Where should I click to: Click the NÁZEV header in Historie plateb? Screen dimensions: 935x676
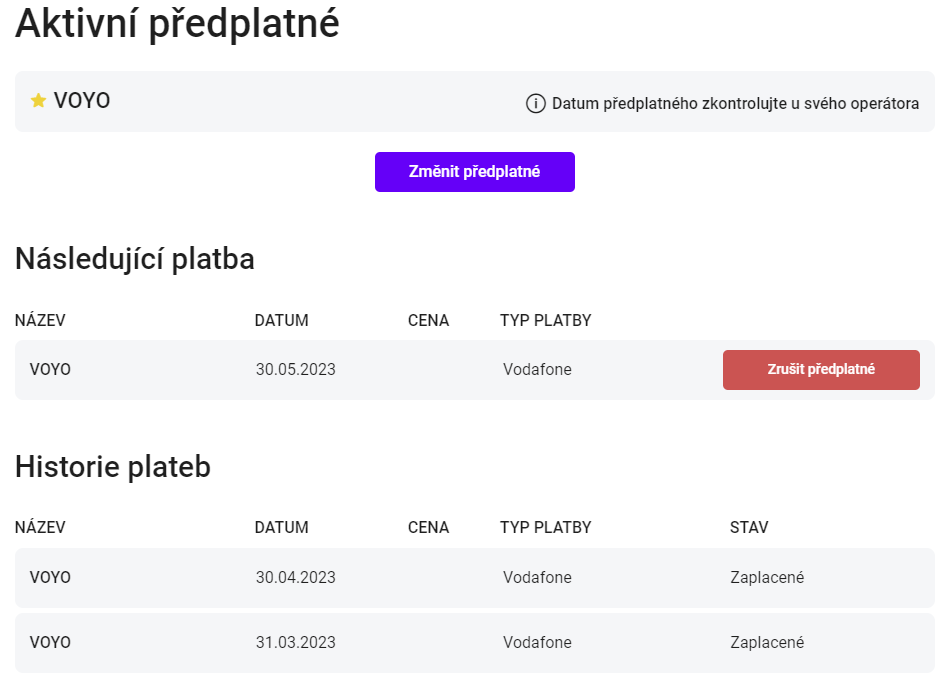(40, 528)
